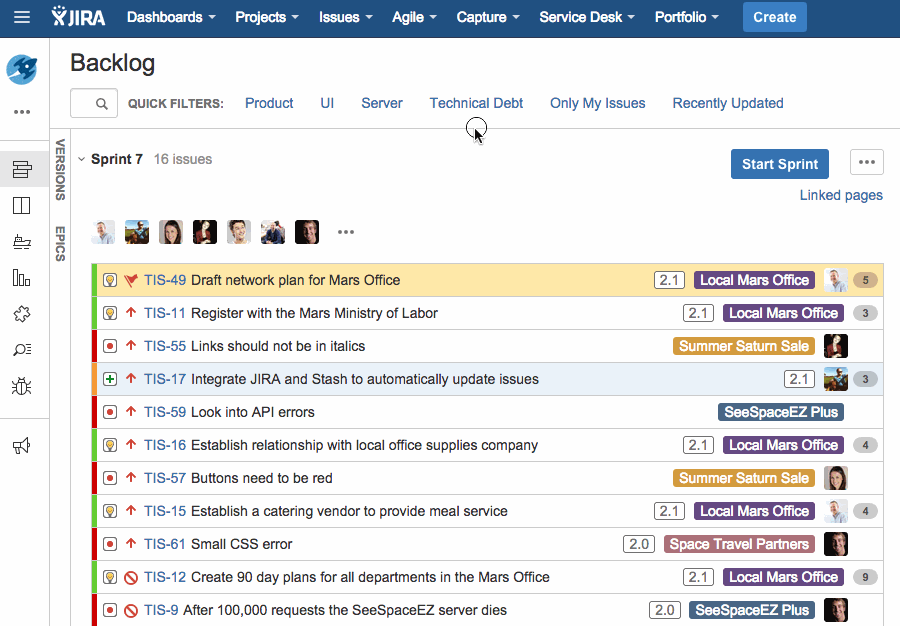Open the Service Desk dropdown menu
This screenshot has height=626, width=900.
pyautogui.click(x=587, y=17)
